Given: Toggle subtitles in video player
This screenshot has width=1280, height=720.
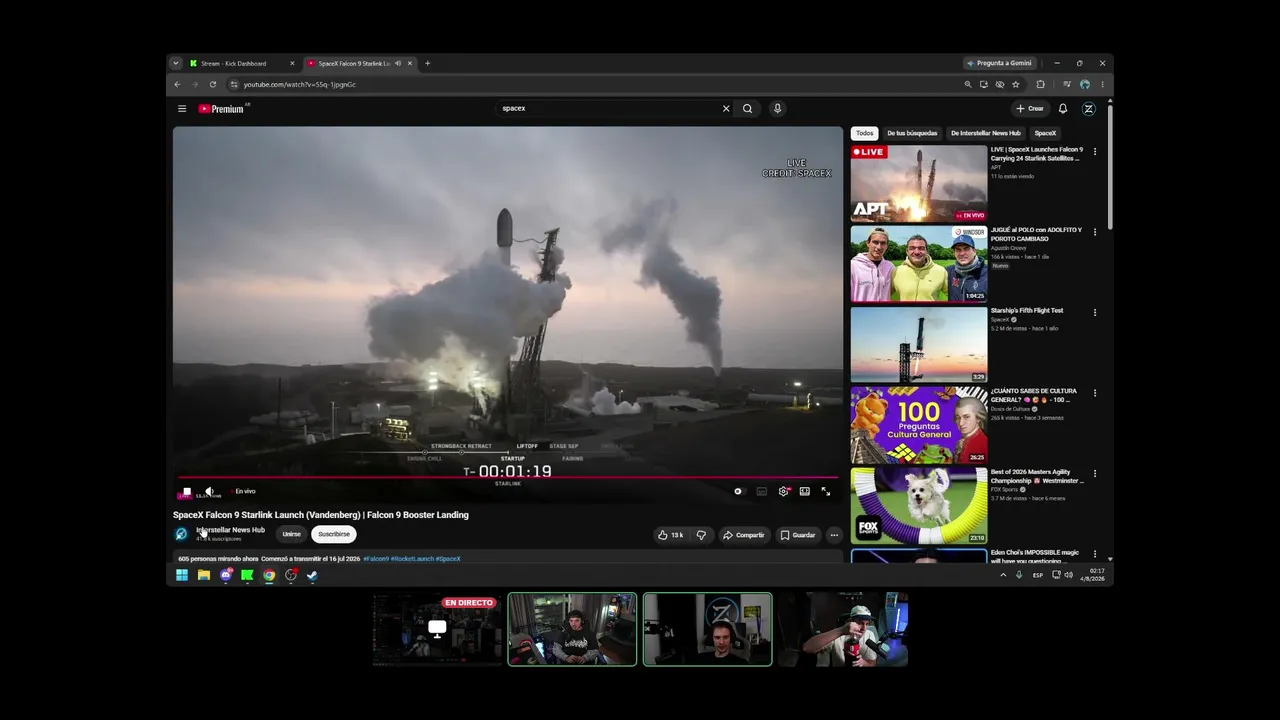Looking at the screenshot, I should [x=761, y=492].
